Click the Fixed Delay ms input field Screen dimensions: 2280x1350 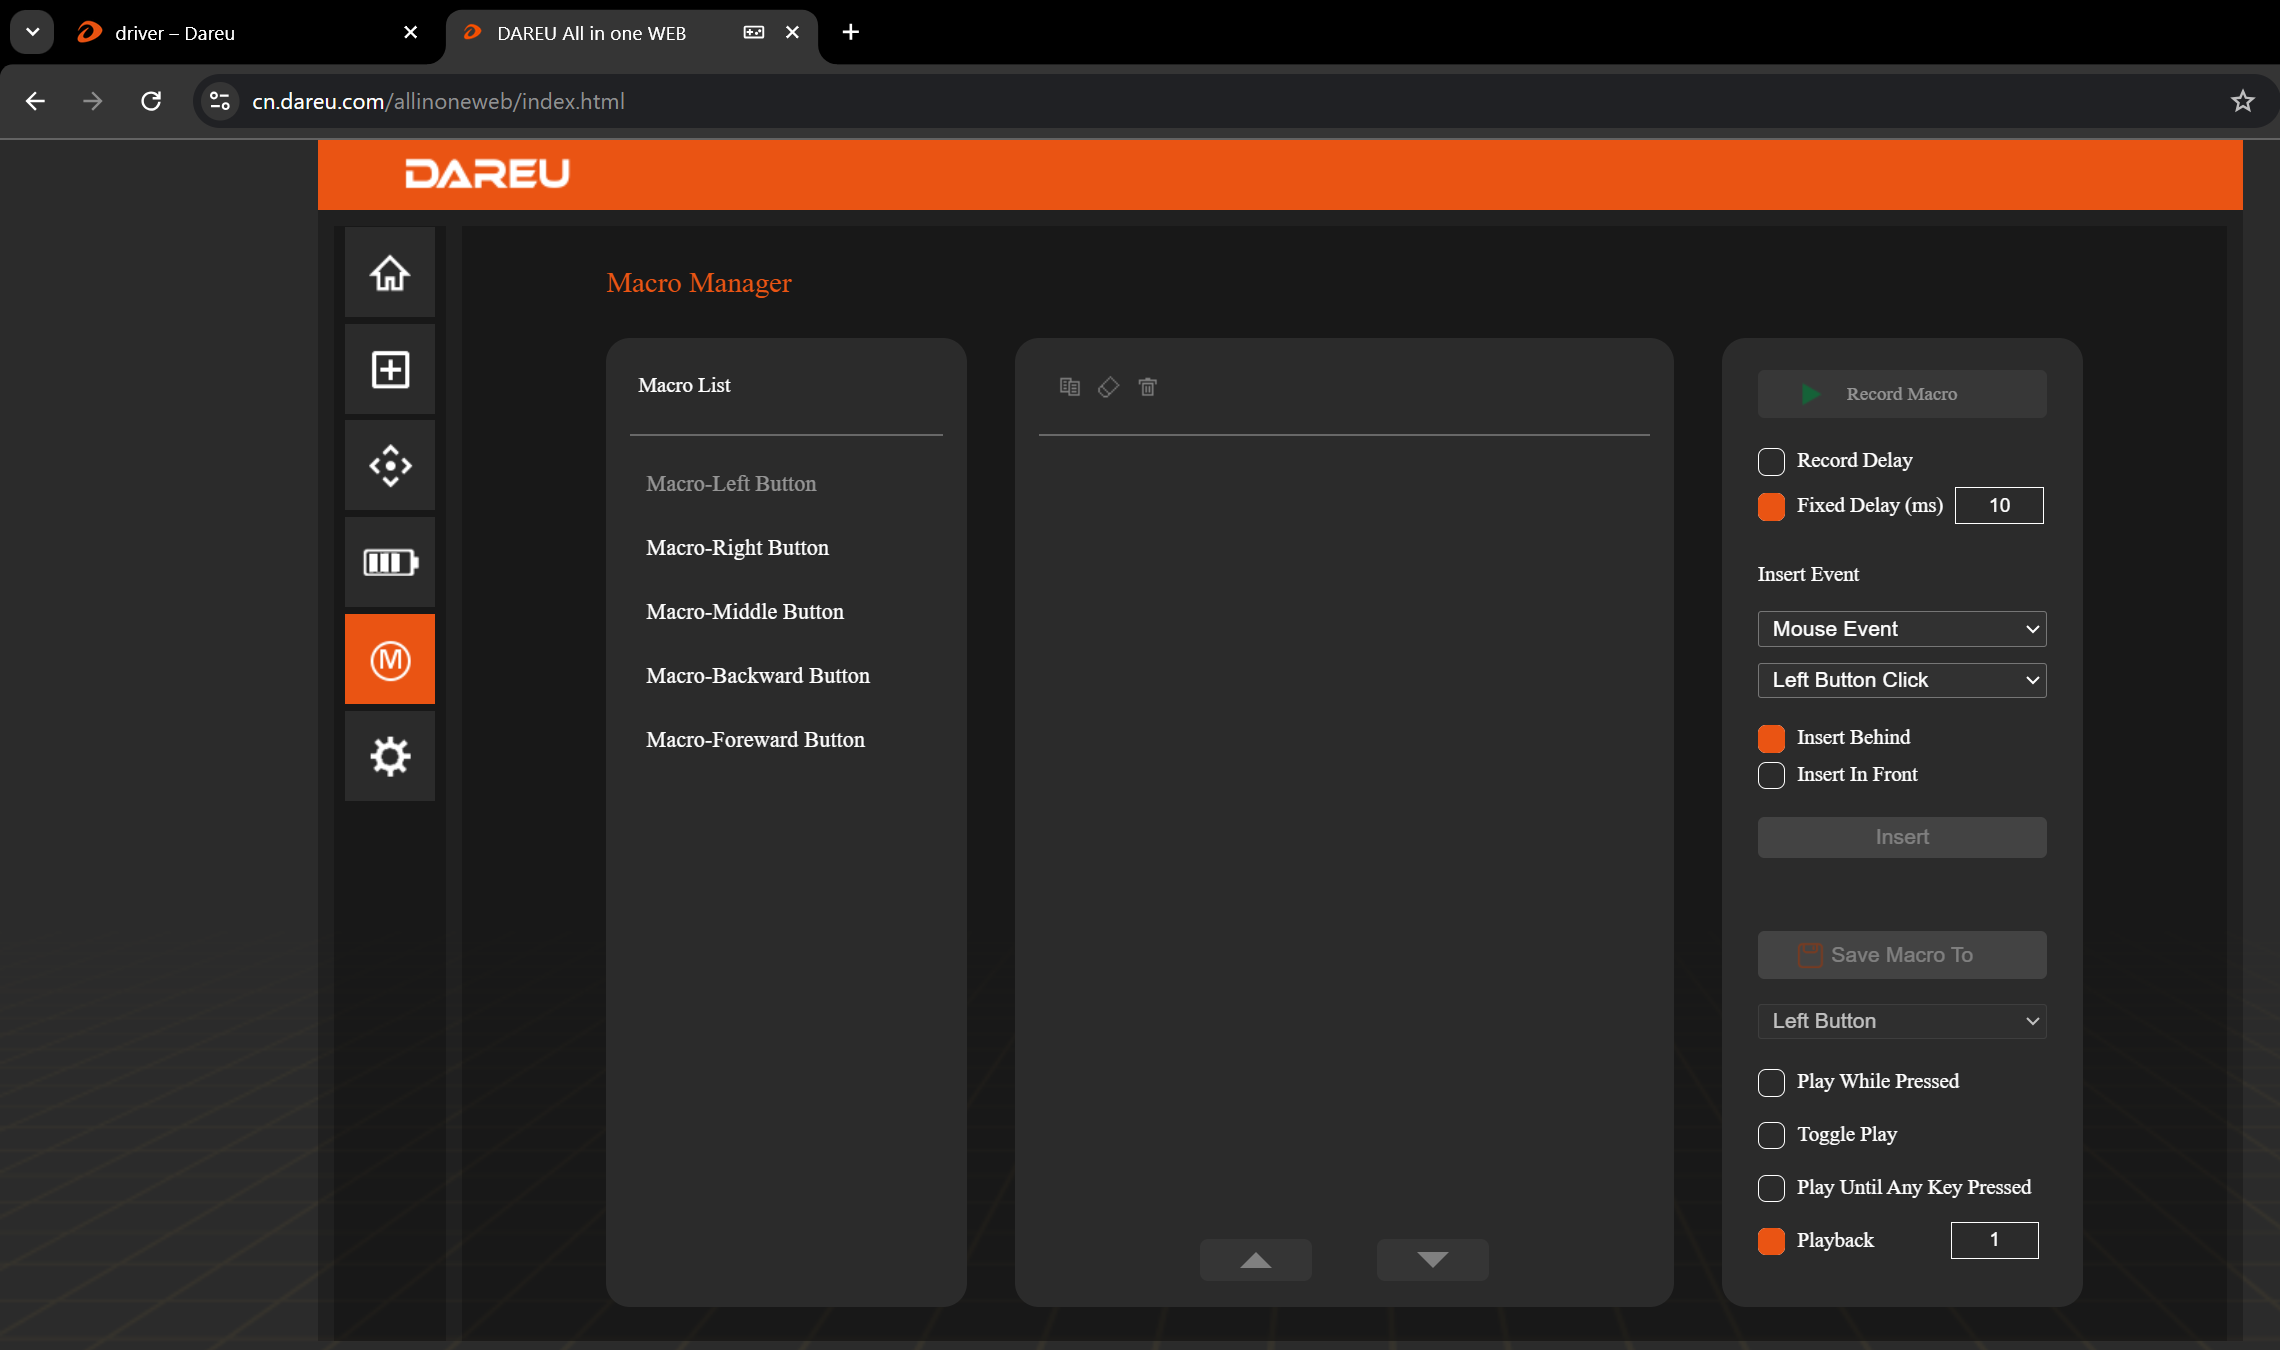click(x=1998, y=506)
